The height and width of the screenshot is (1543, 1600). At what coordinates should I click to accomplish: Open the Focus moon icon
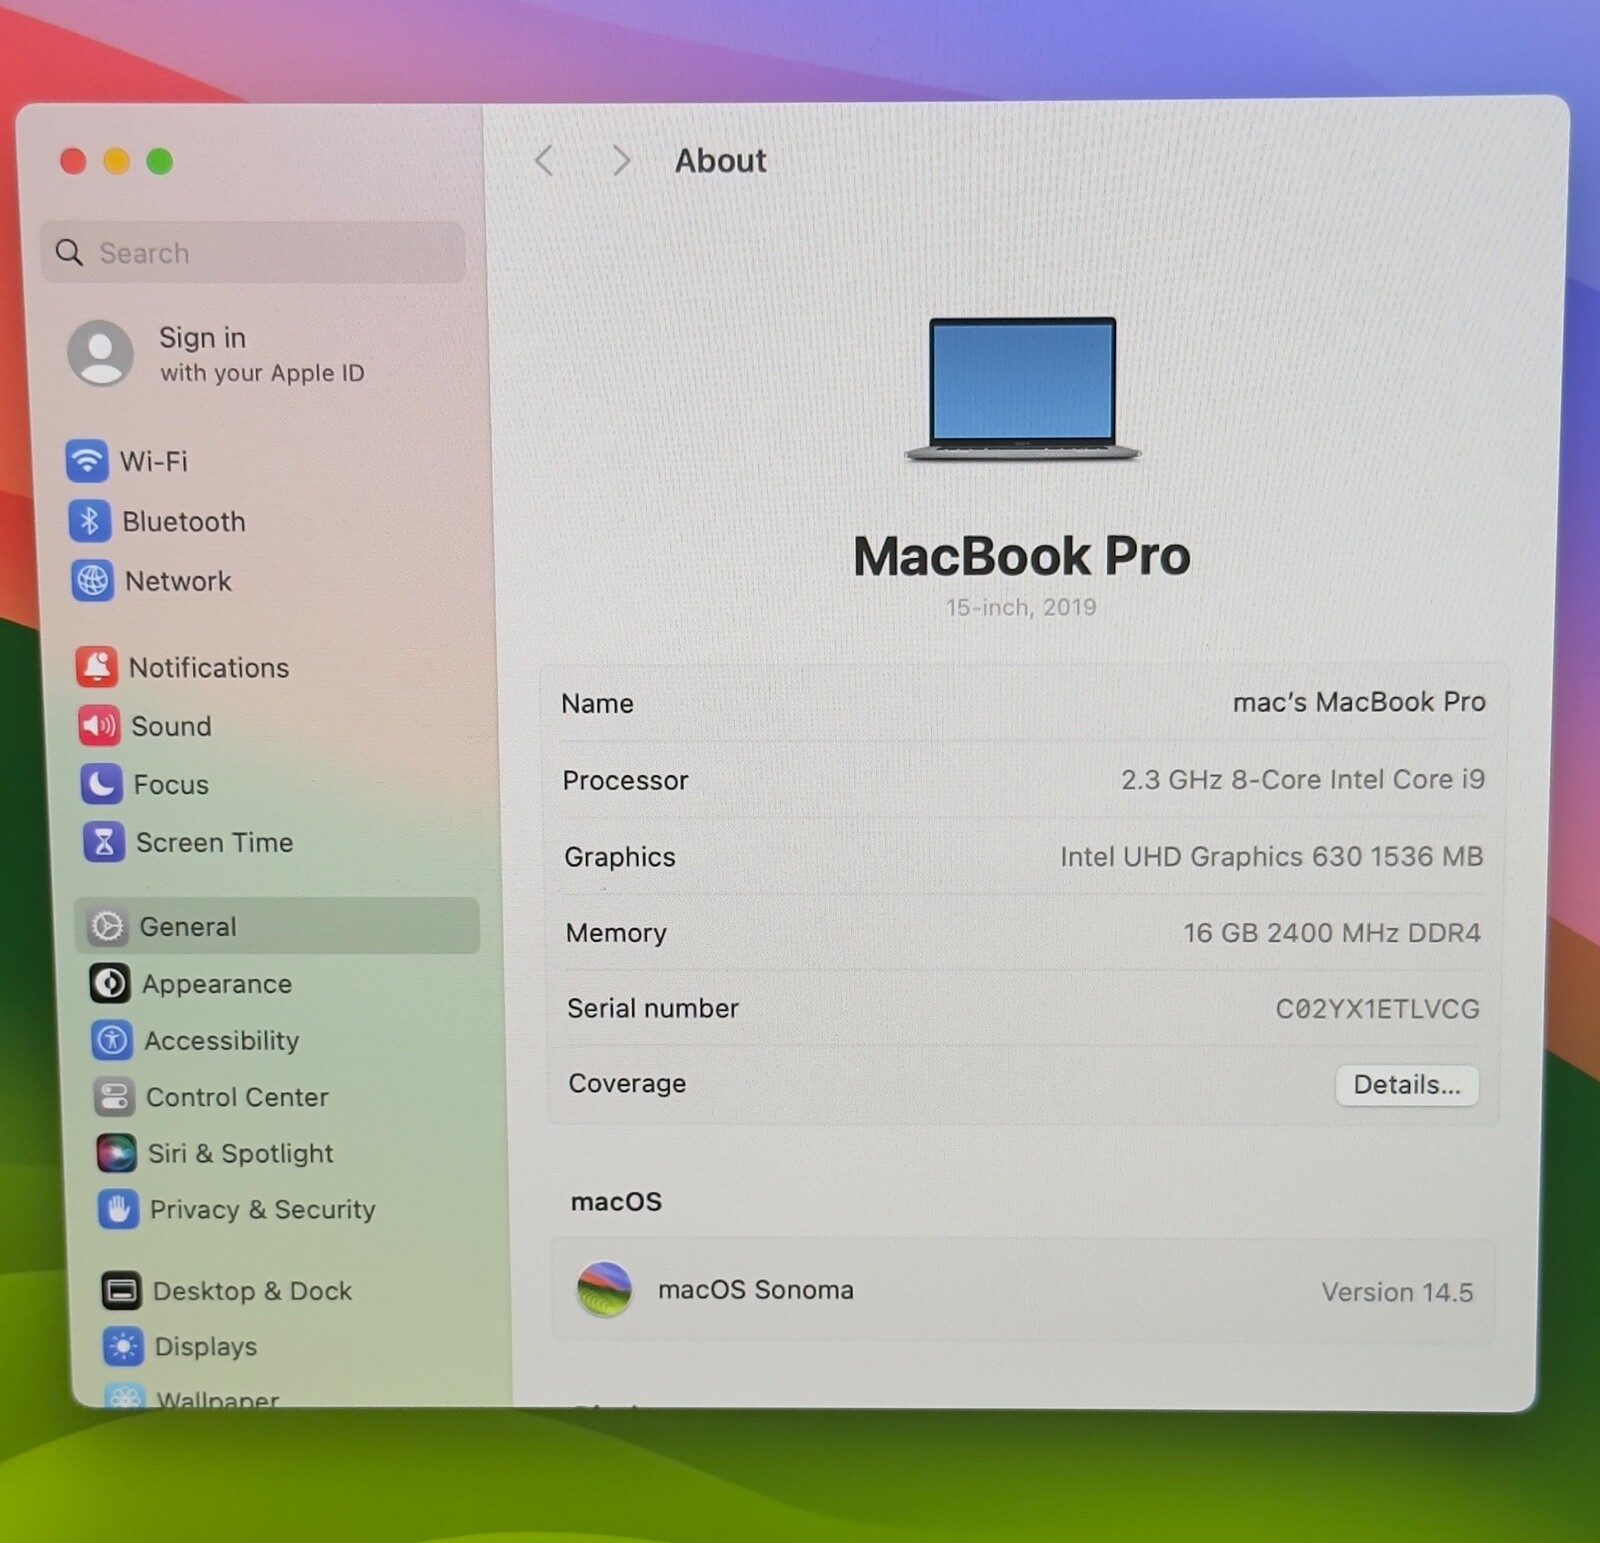(x=101, y=784)
